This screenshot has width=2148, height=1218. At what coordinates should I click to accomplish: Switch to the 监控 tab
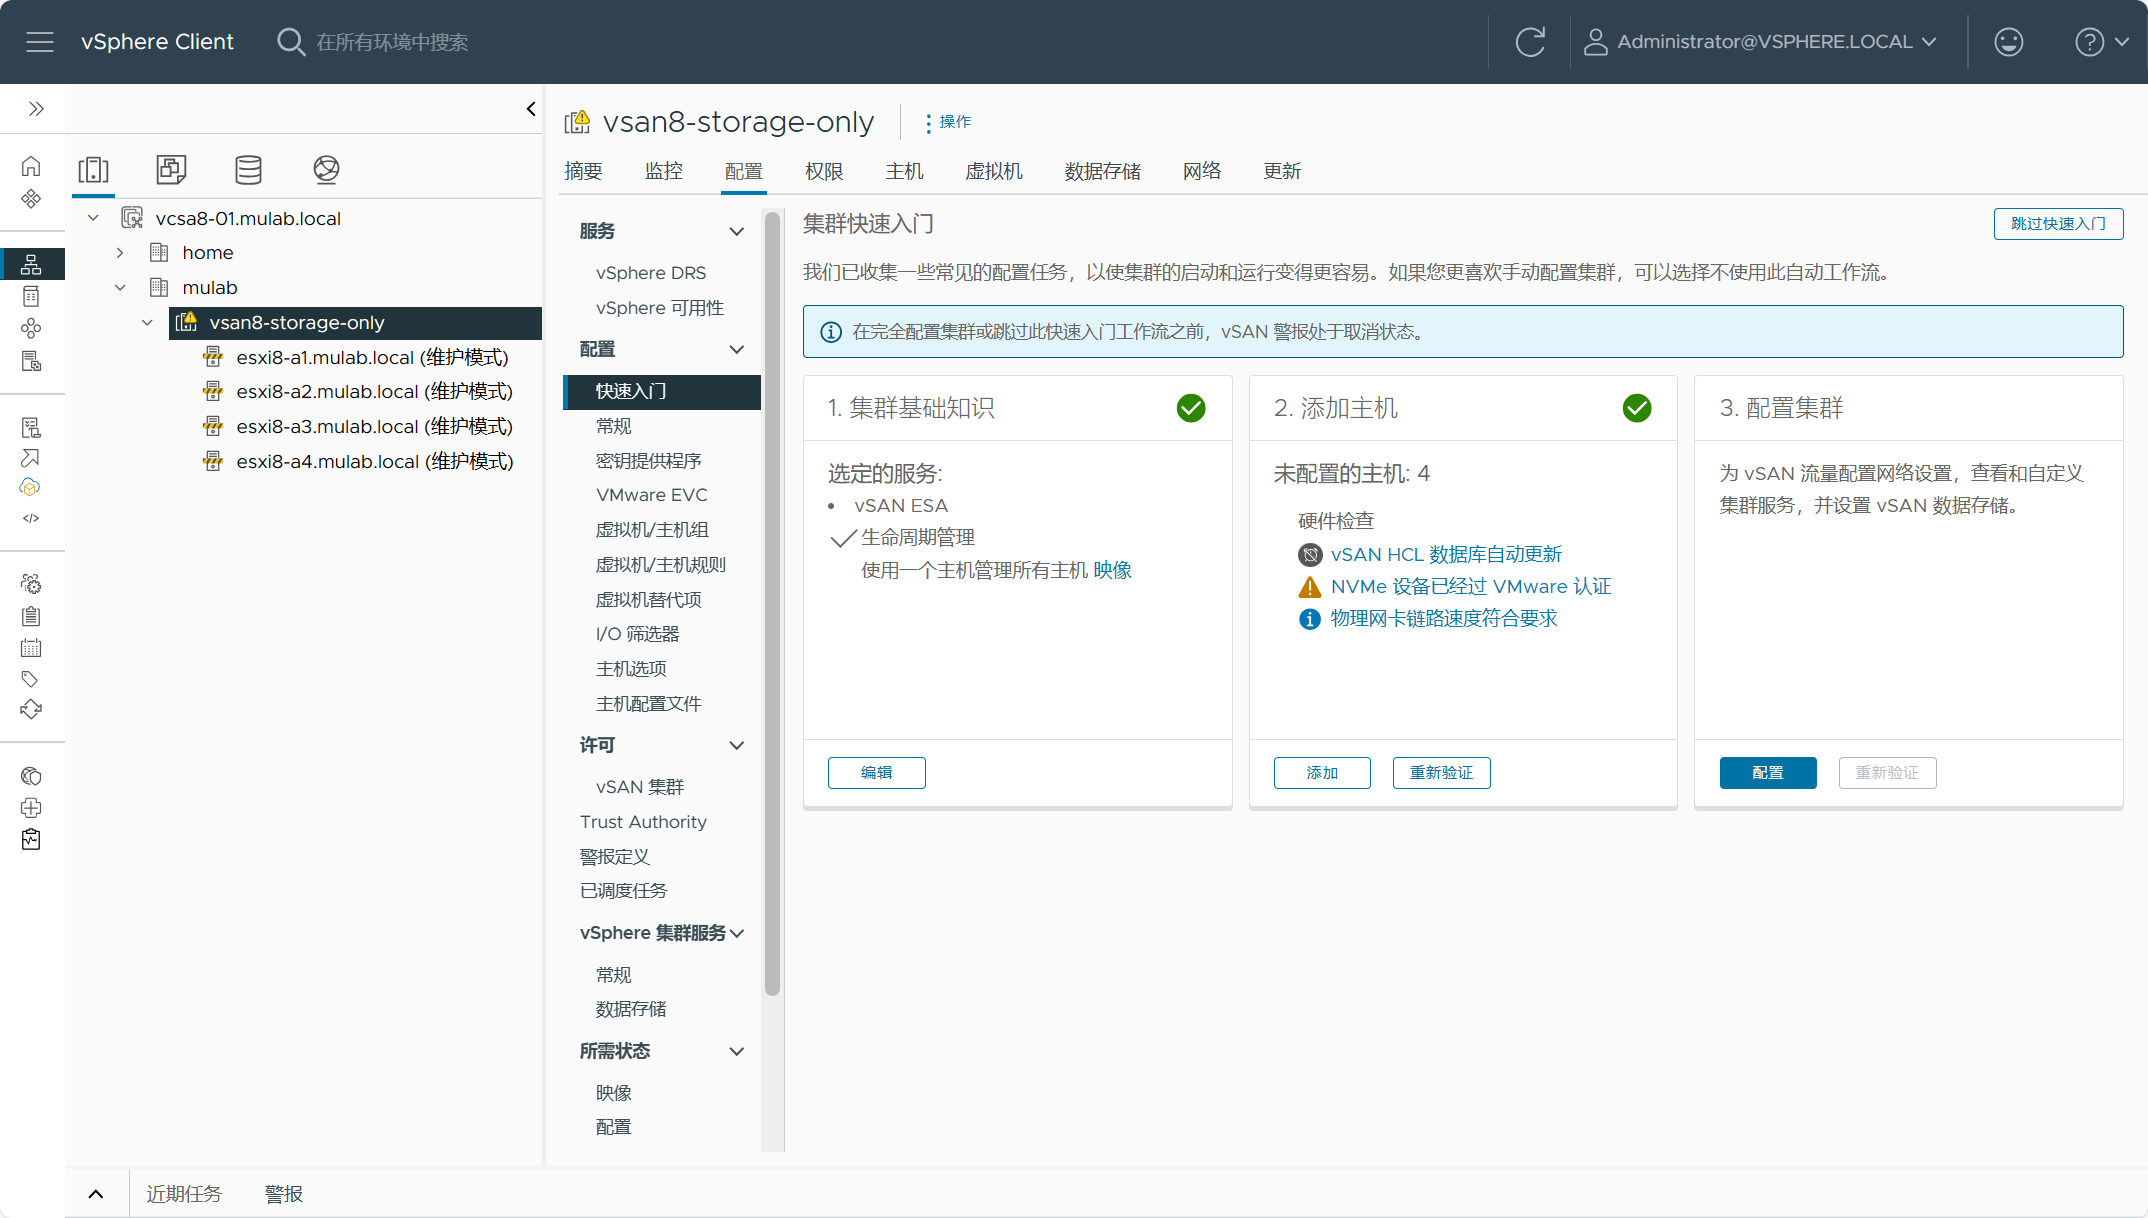[x=664, y=171]
